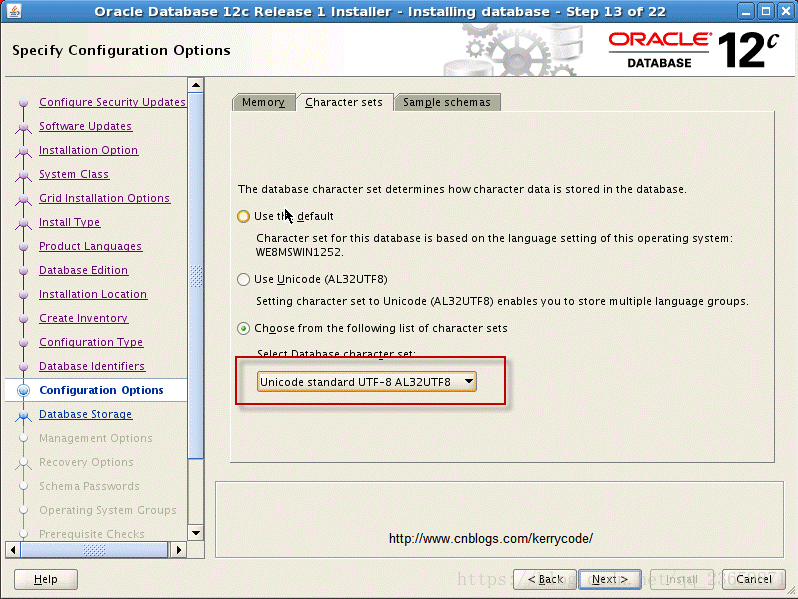Click Prerequisite Checks step label
The image size is (798, 599).
click(x=92, y=534)
